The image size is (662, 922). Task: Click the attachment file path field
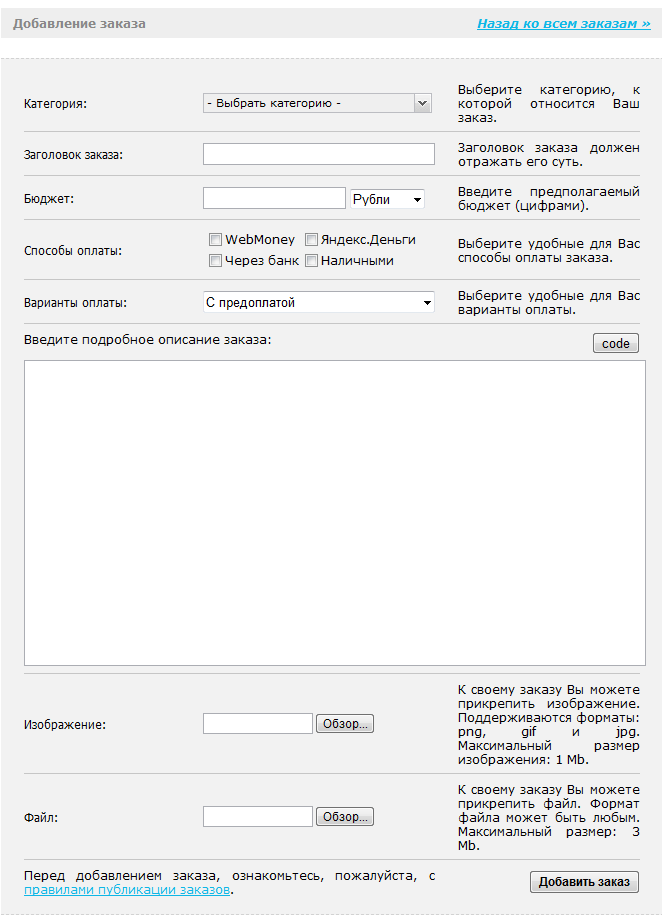point(258,817)
